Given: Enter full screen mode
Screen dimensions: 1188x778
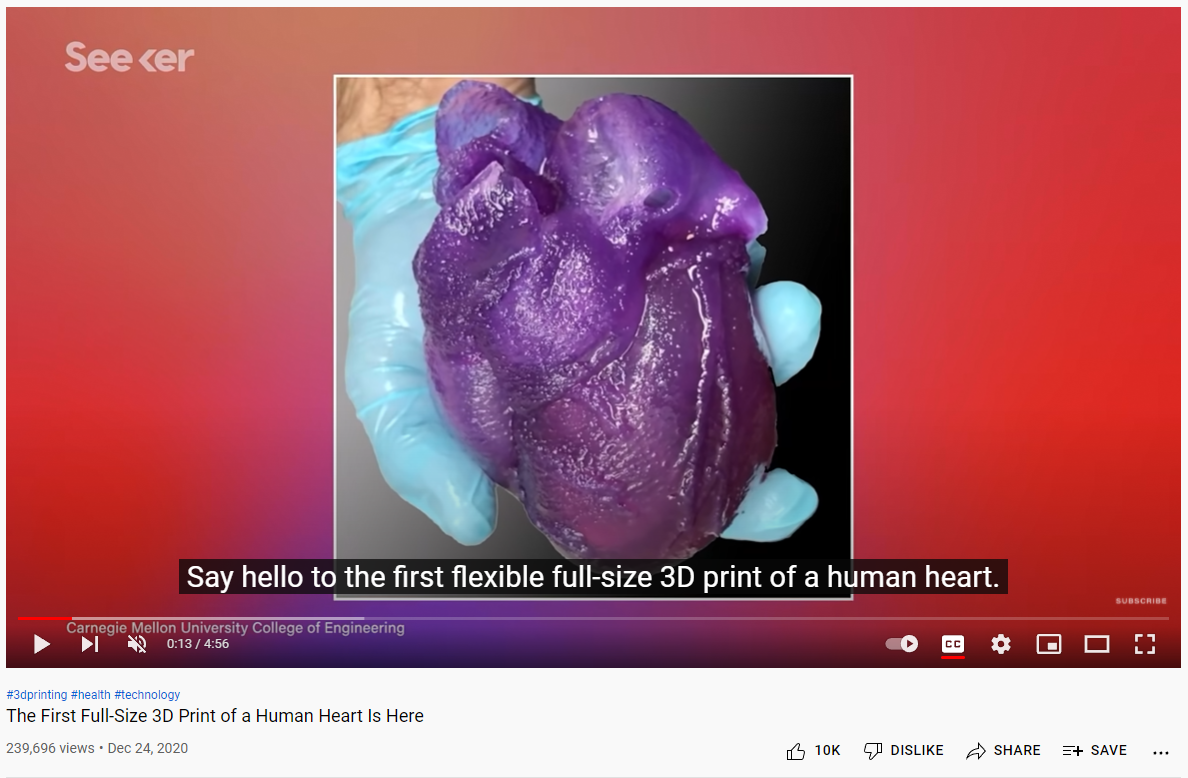Looking at the screenshot, I should (1145, 644).
